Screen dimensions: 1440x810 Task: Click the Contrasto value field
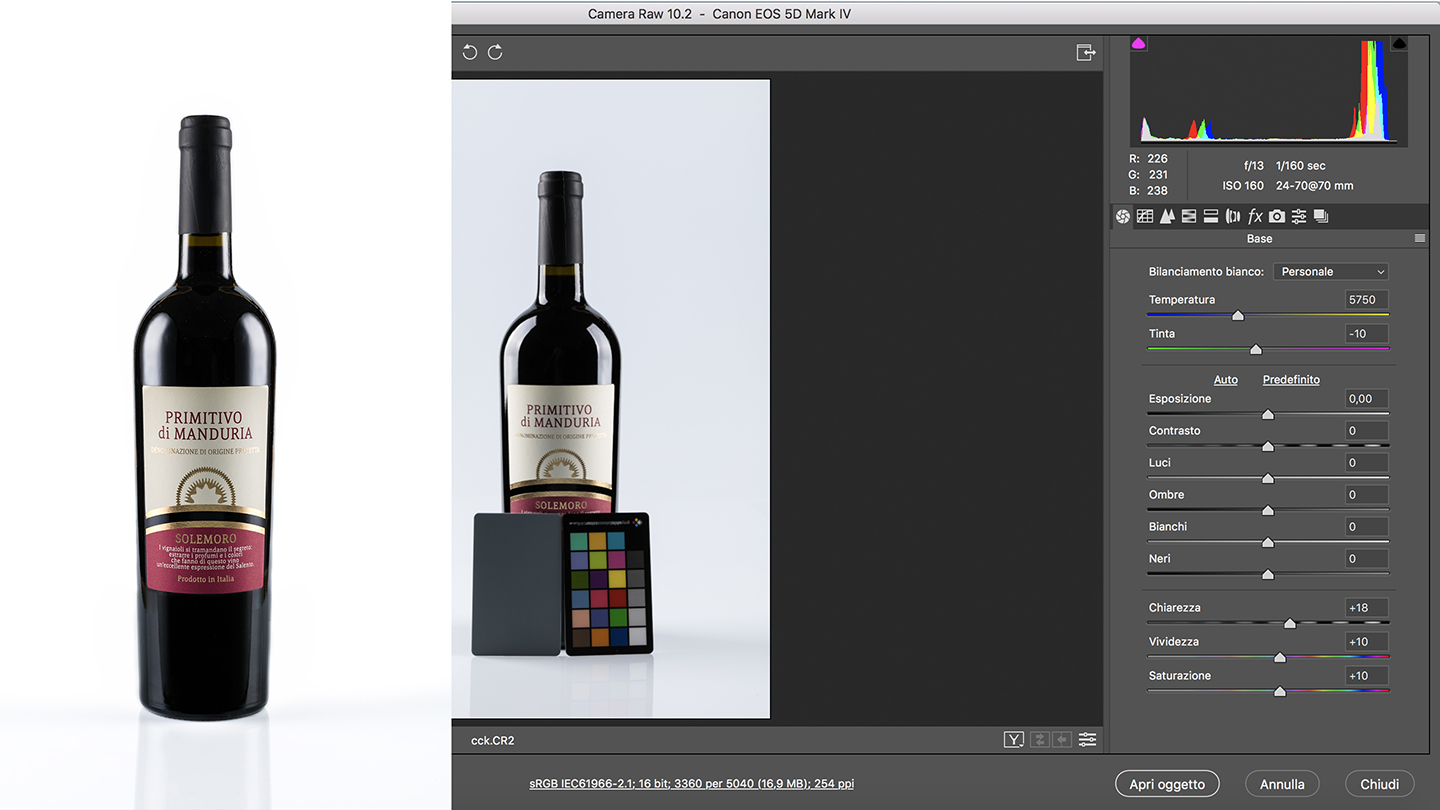tap(1366, 431)
